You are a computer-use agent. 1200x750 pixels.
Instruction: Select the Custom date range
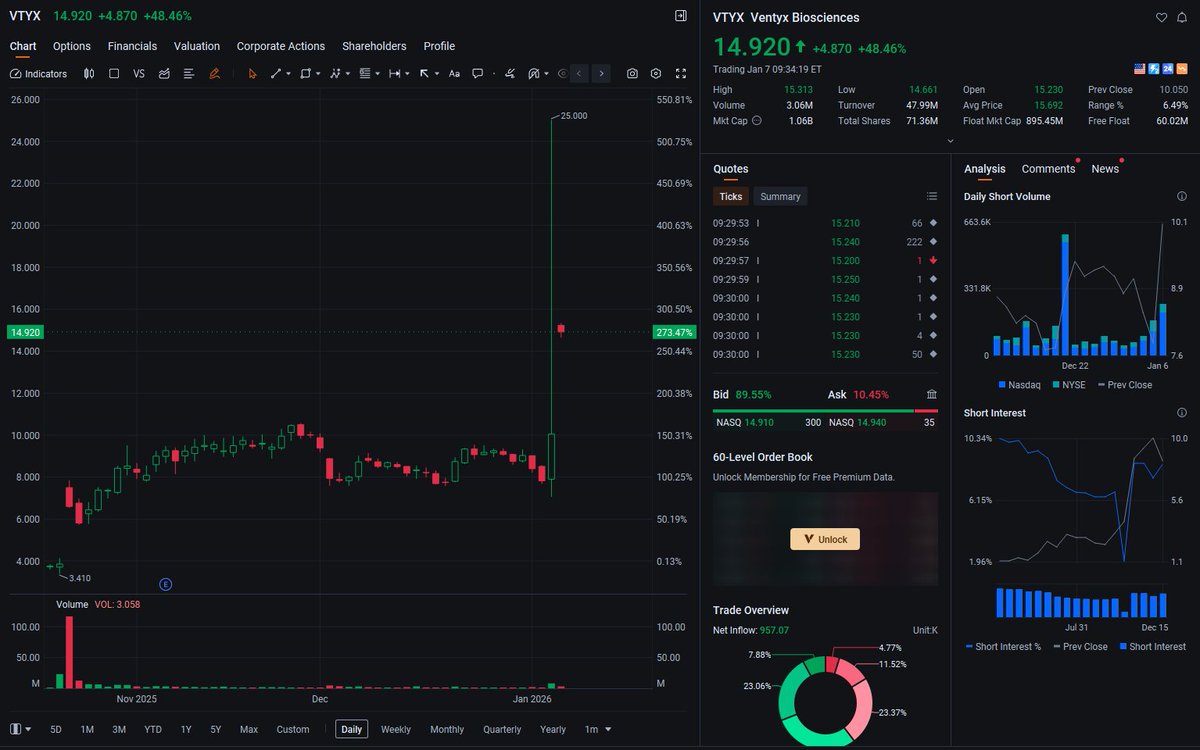pos(293,729)
